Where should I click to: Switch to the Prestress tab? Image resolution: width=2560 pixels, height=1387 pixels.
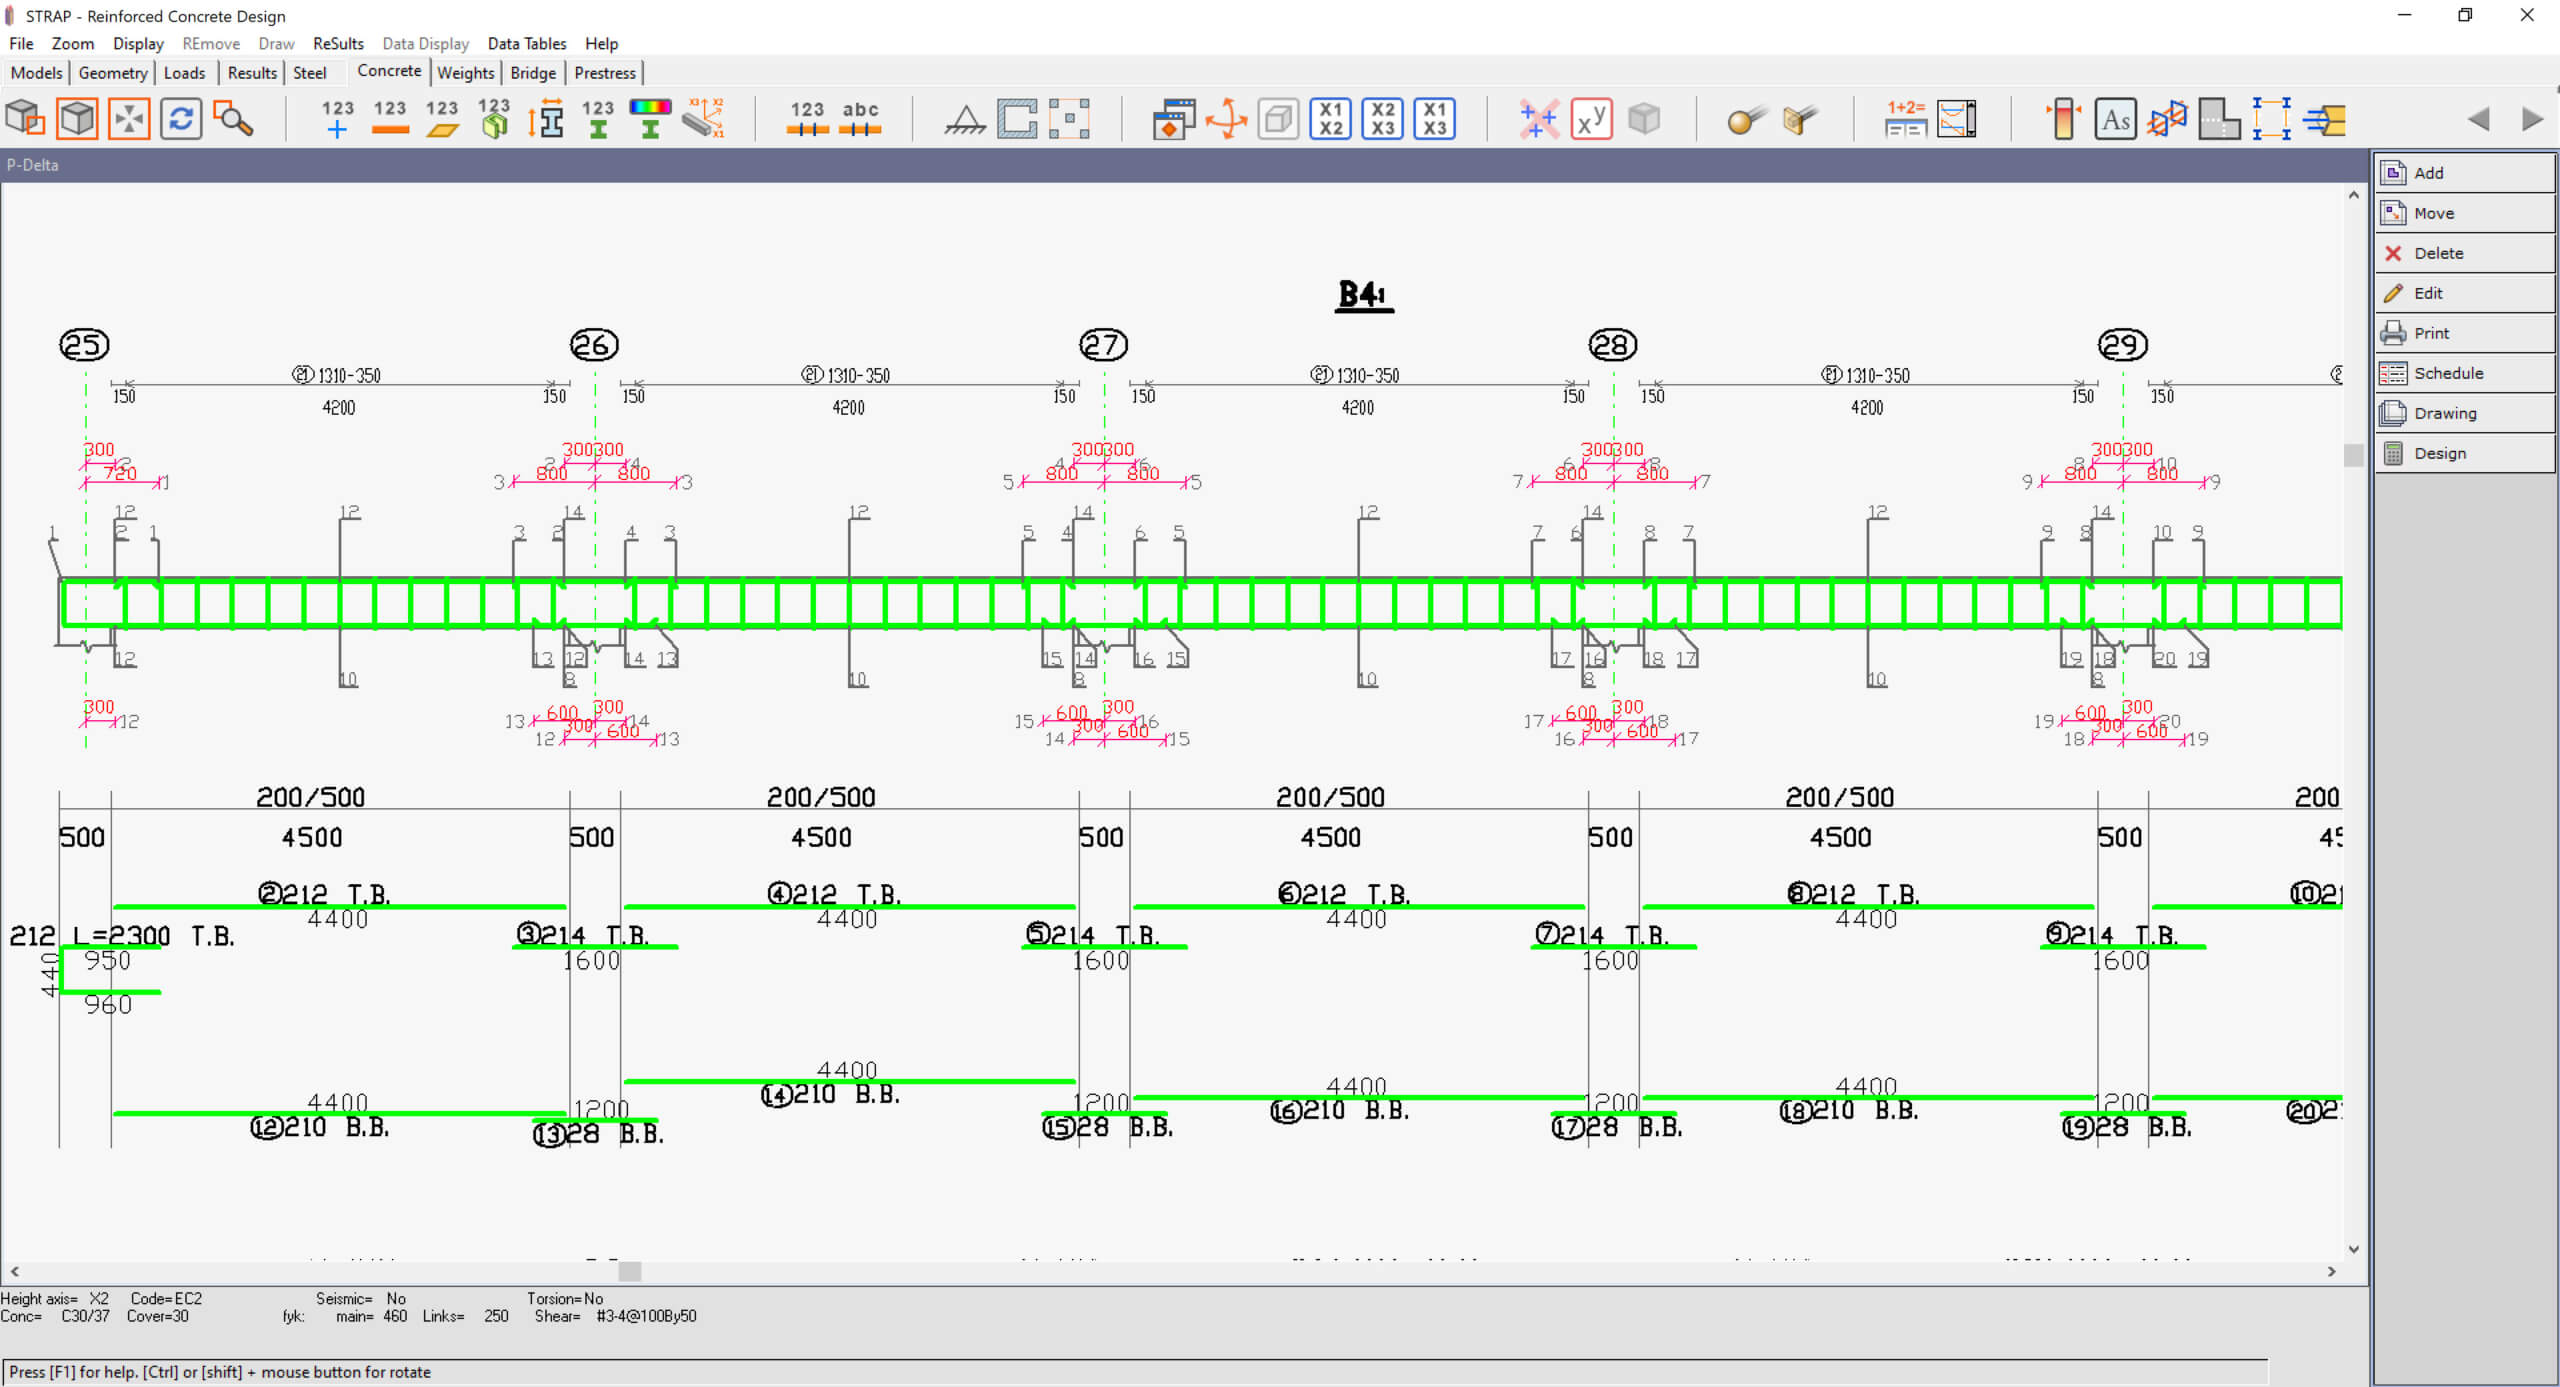(604, 73)
